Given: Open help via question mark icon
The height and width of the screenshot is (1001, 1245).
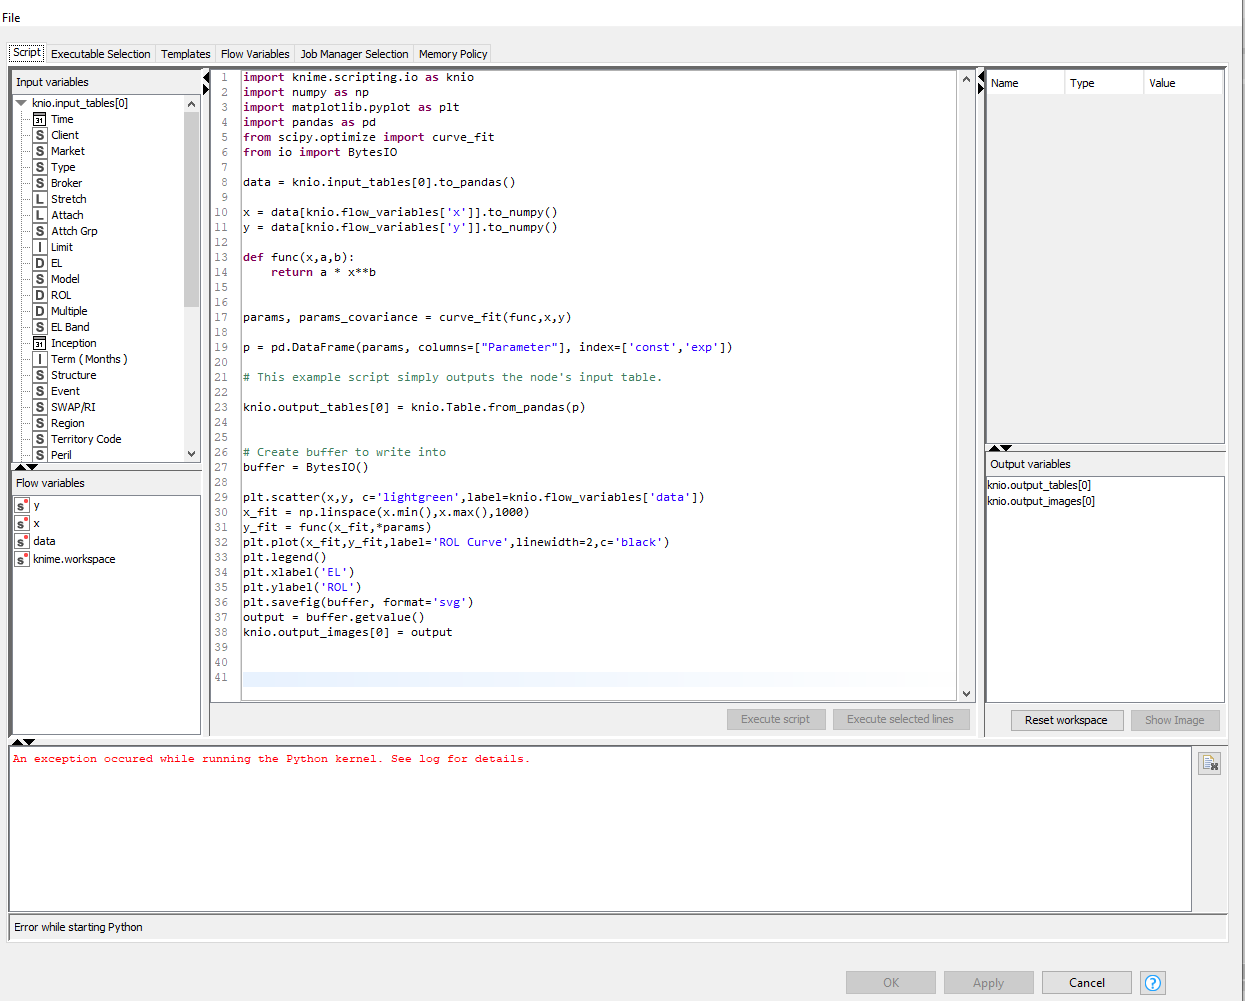Looking at the screenshot, I should (1153, 983).
